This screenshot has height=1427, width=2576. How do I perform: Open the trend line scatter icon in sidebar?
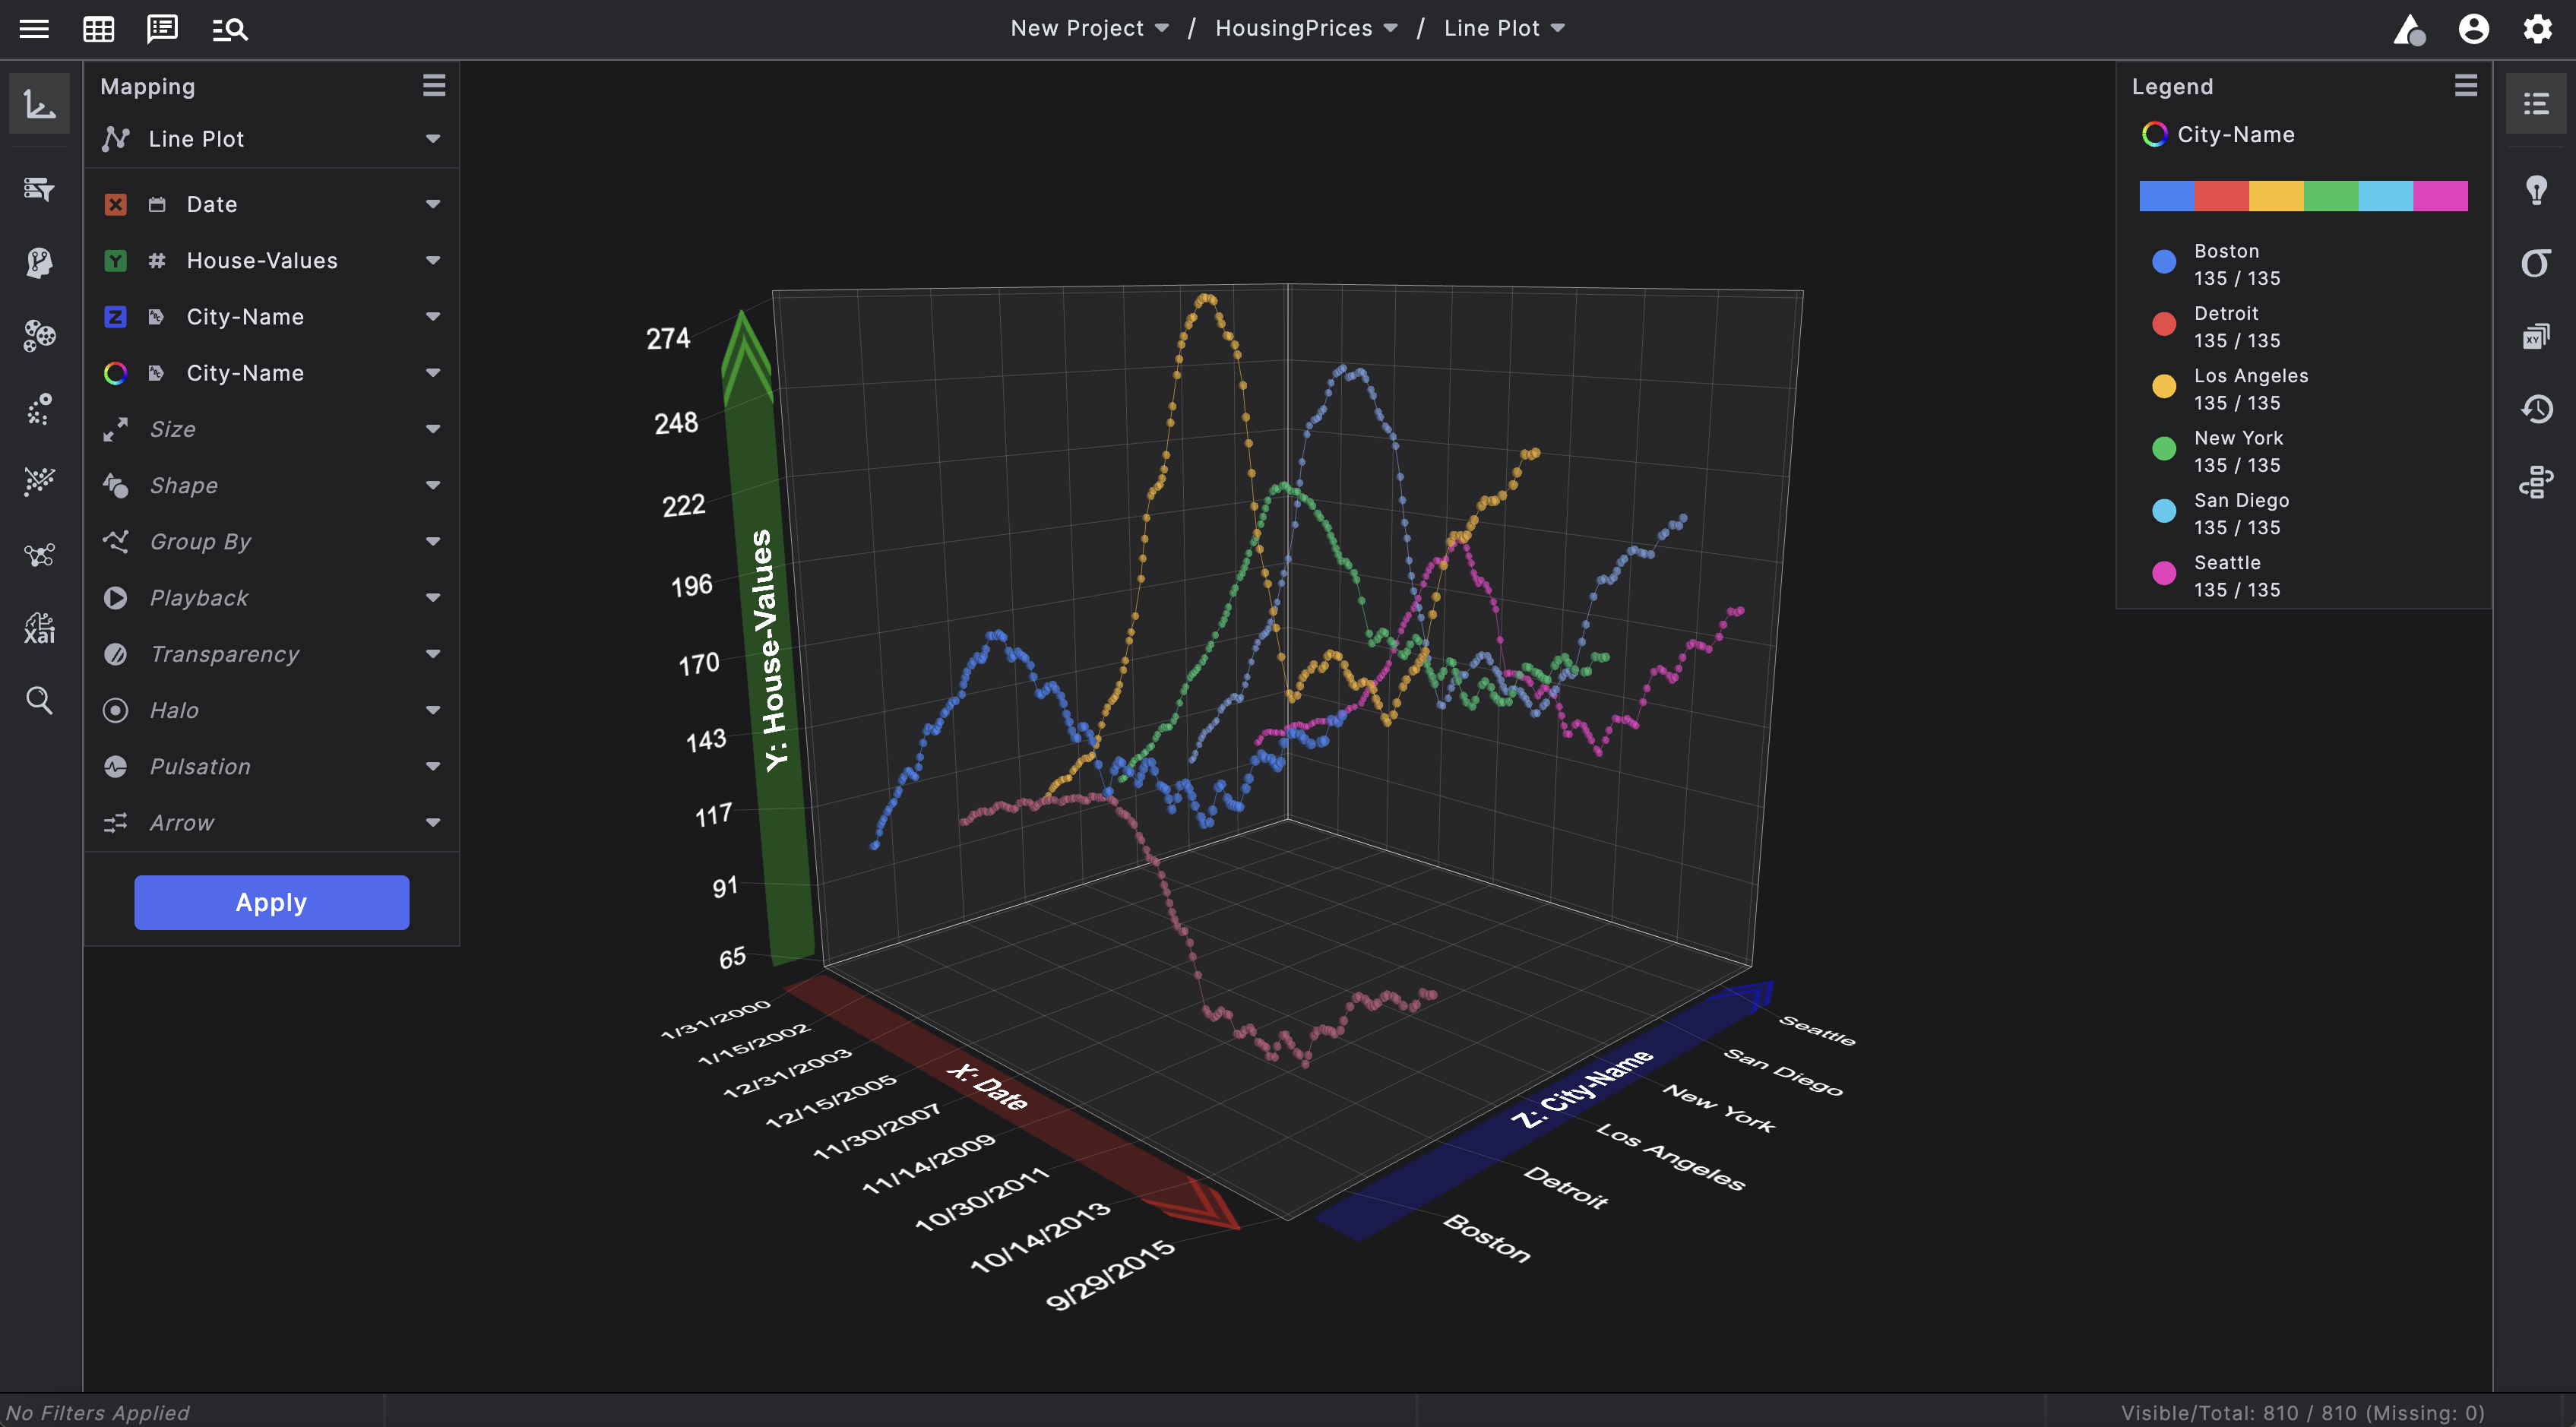click(x=40, y=481)
